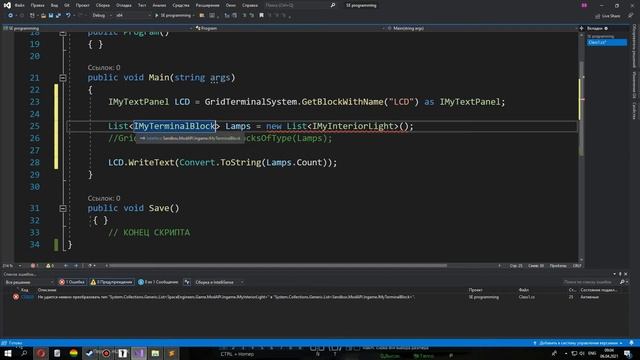Go to previous issue arrow below editor
Screen dimensions: 640x360
click(66, 266)
